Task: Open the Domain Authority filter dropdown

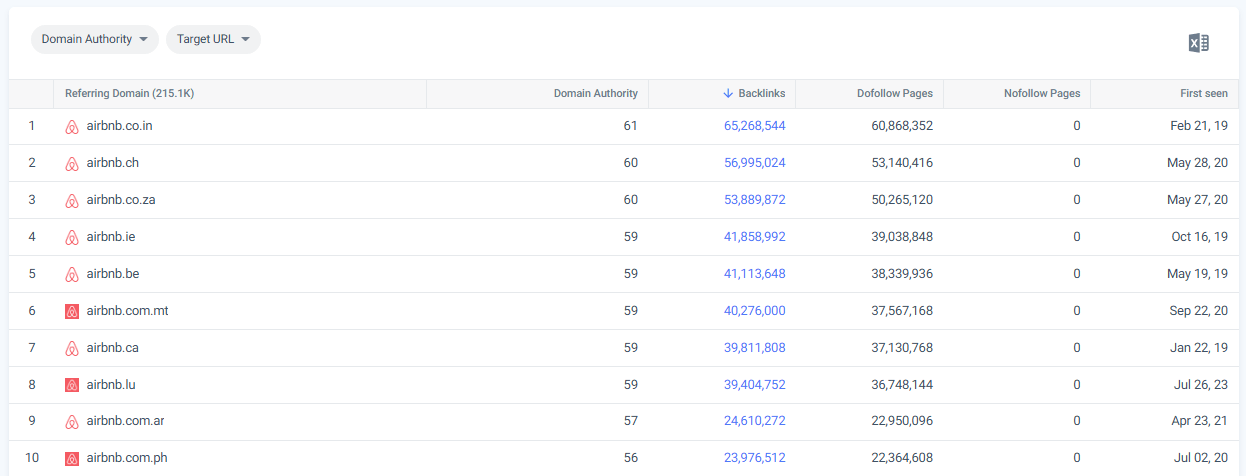Action: [x=95, y=39]
